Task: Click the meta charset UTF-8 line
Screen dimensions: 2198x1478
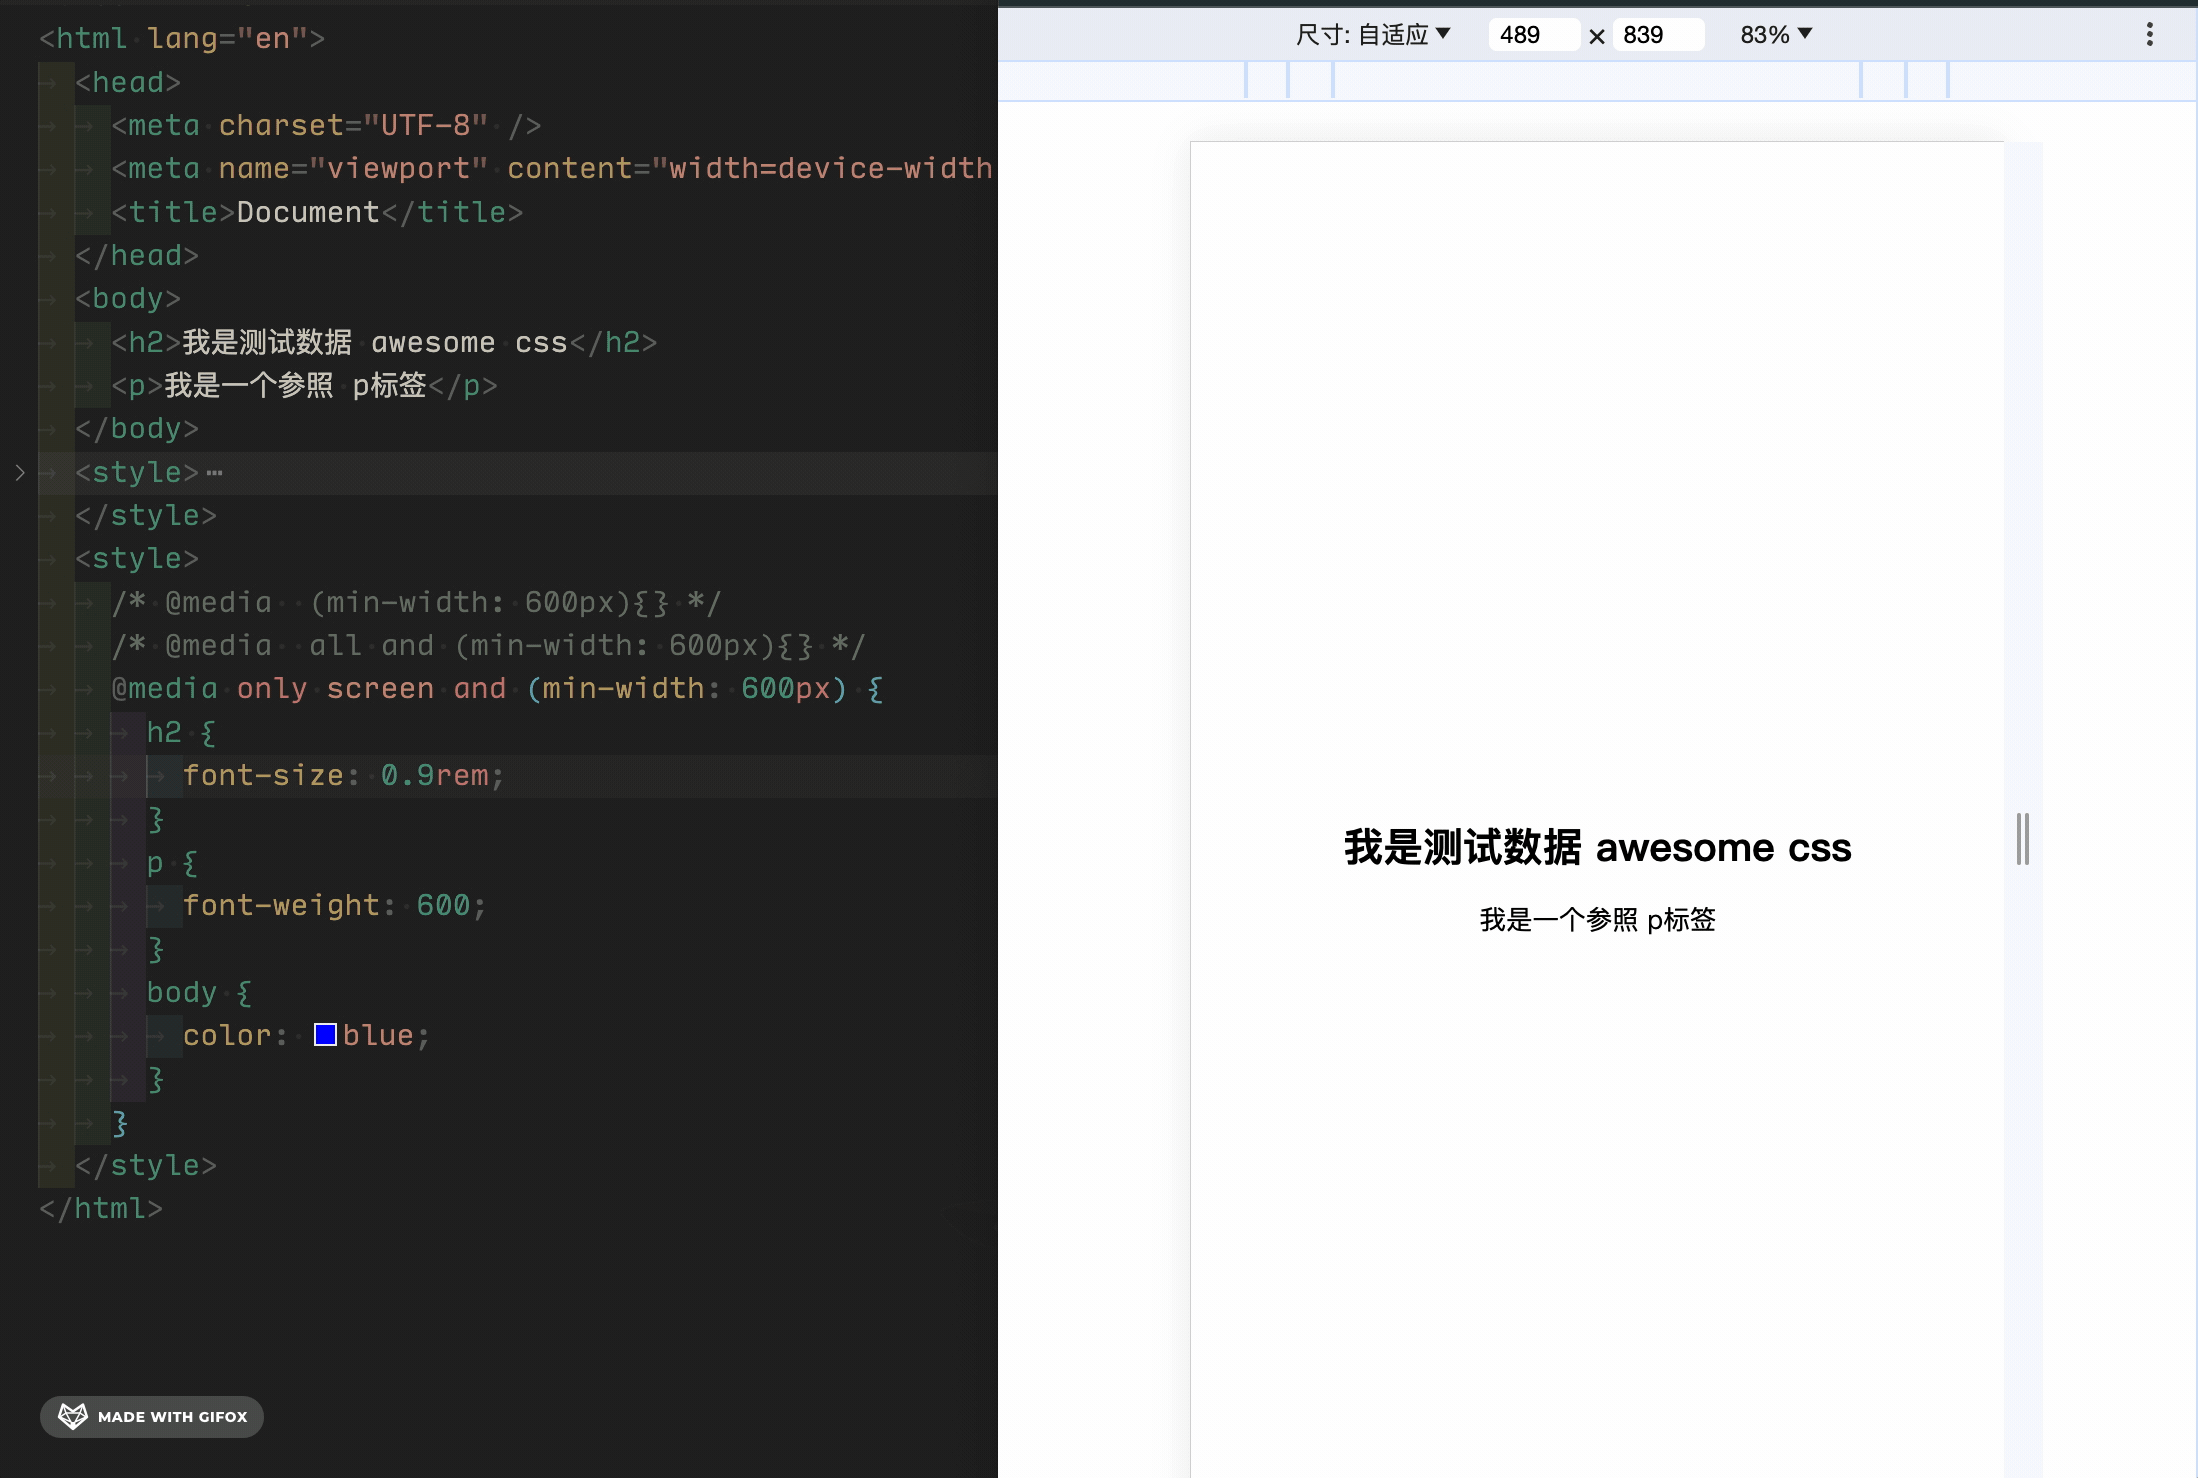Action: pos(326,125)
